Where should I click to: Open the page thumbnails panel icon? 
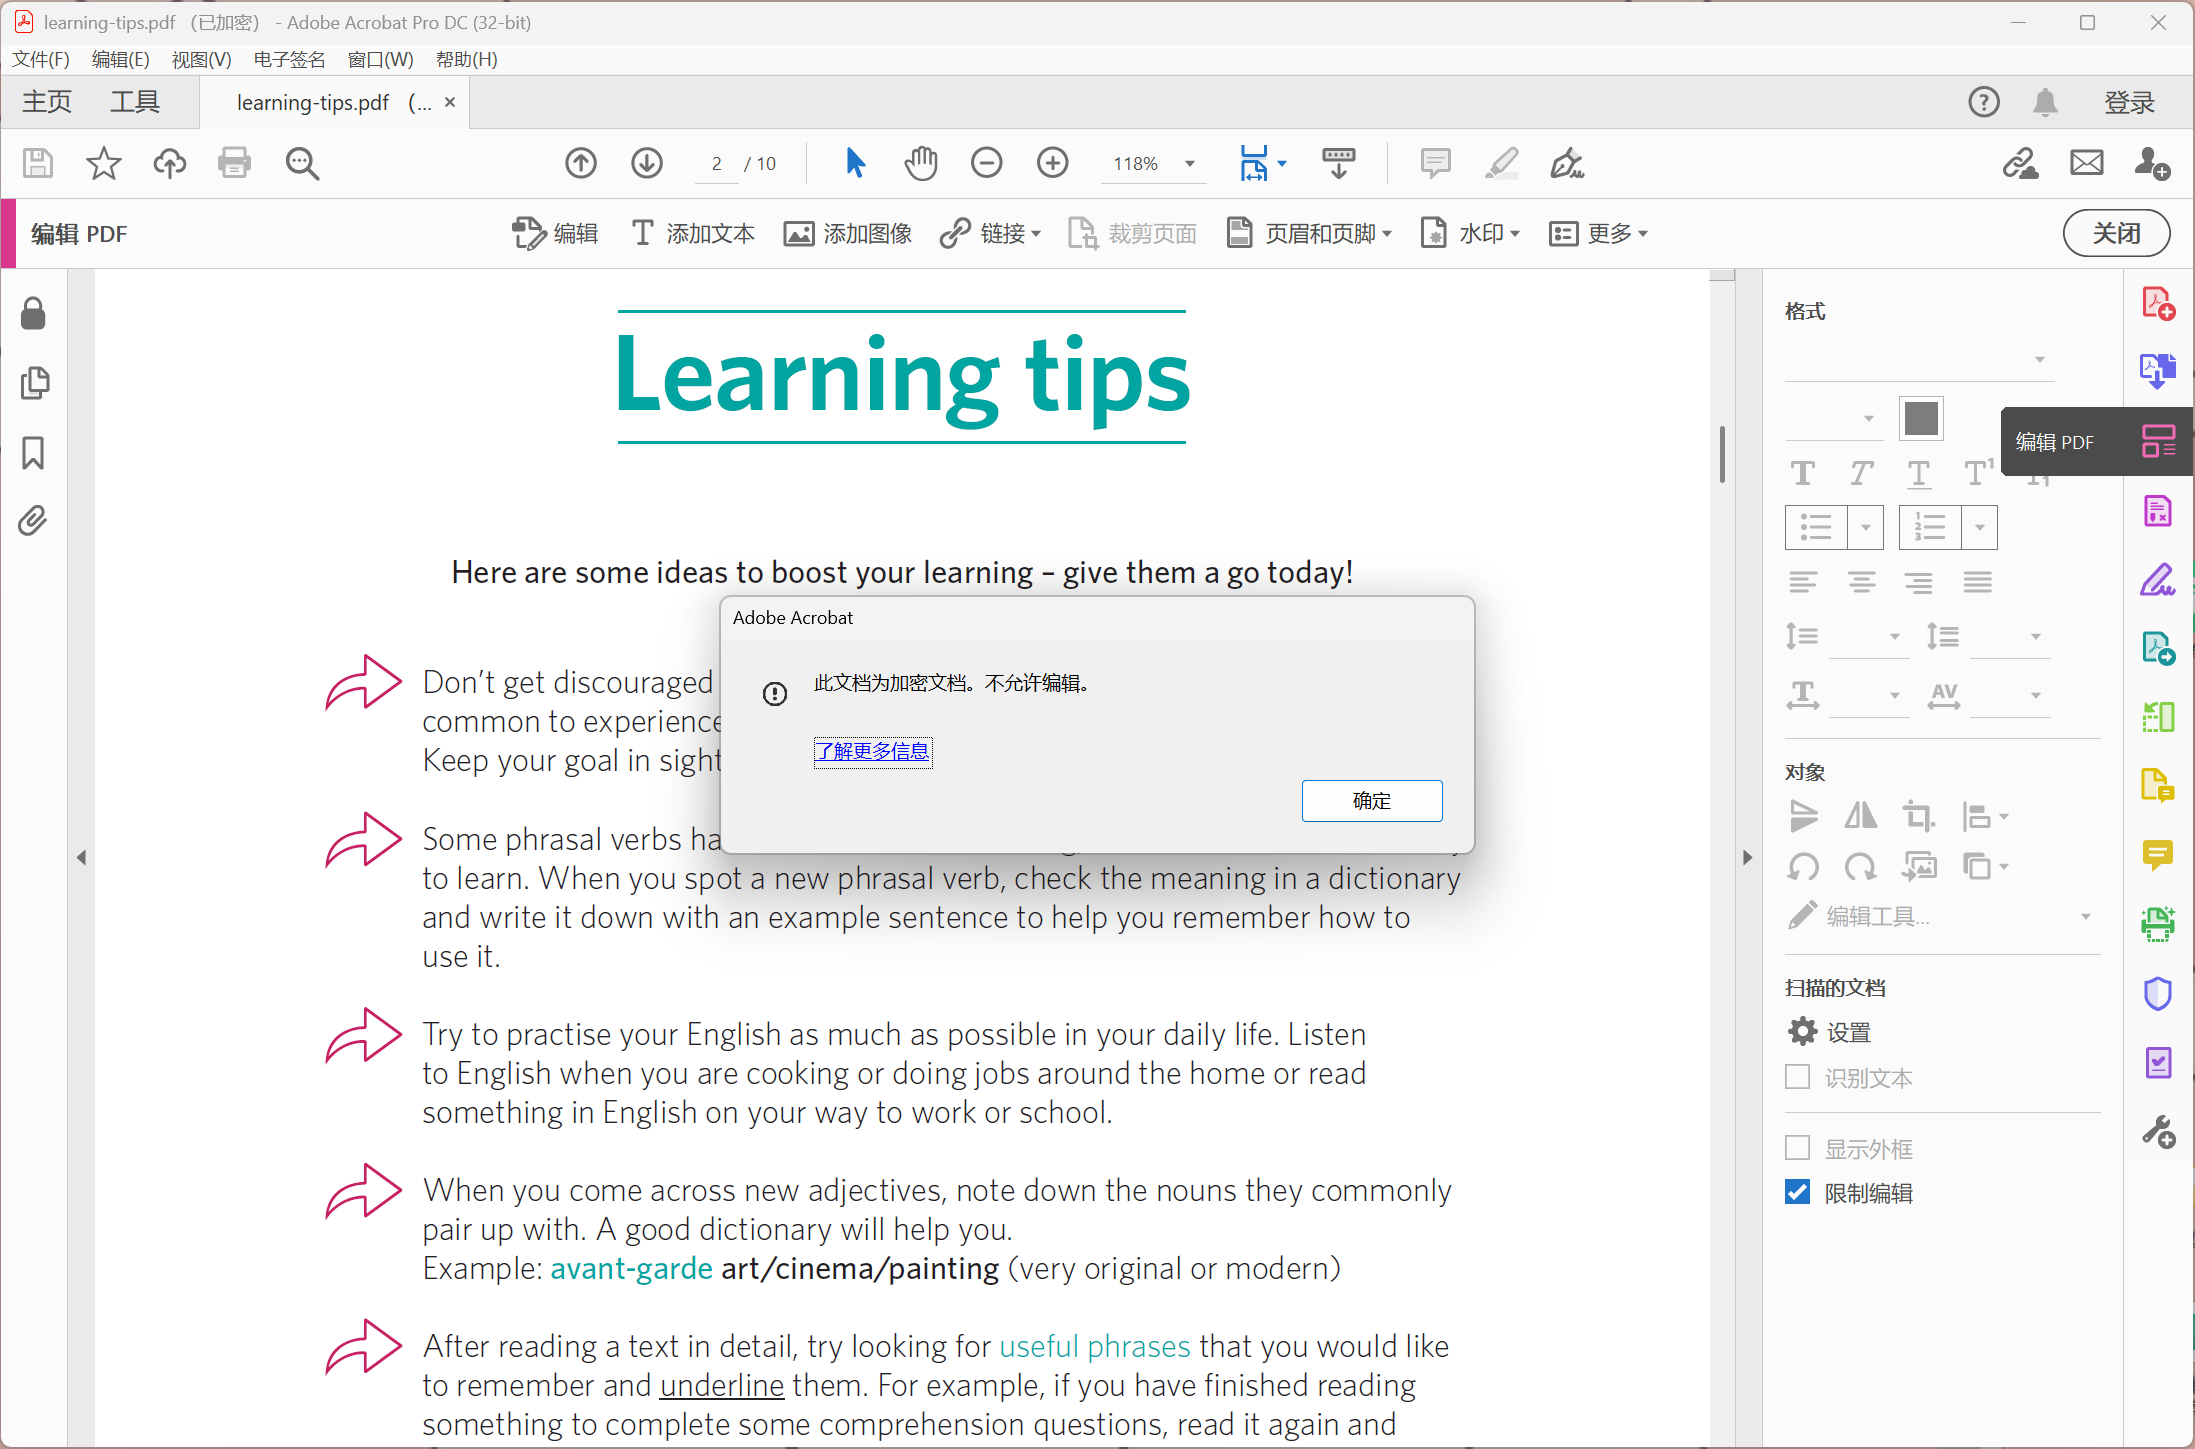click(35, 383)
